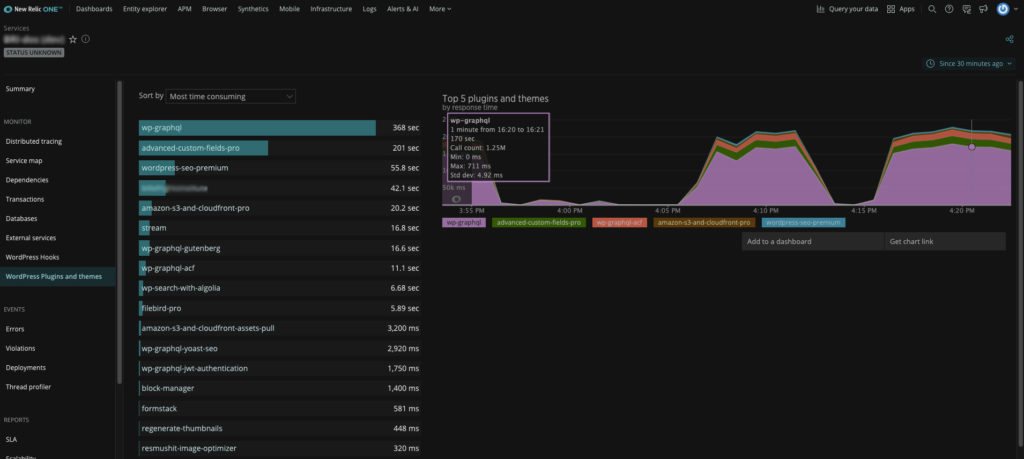
Task: Select wp-graphql-acf plugin row in list
Action: click(280, 268)
